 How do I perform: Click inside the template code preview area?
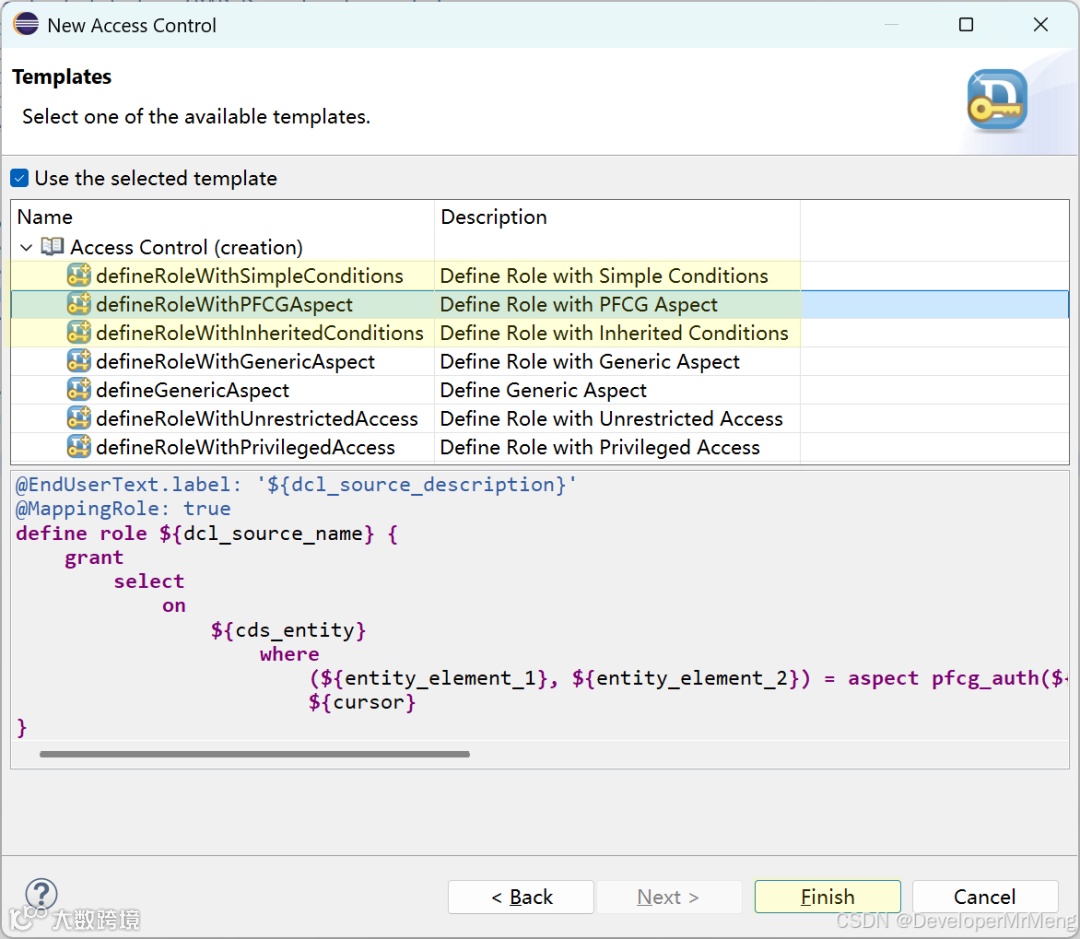pyautogui.click(x=600, y=600)
